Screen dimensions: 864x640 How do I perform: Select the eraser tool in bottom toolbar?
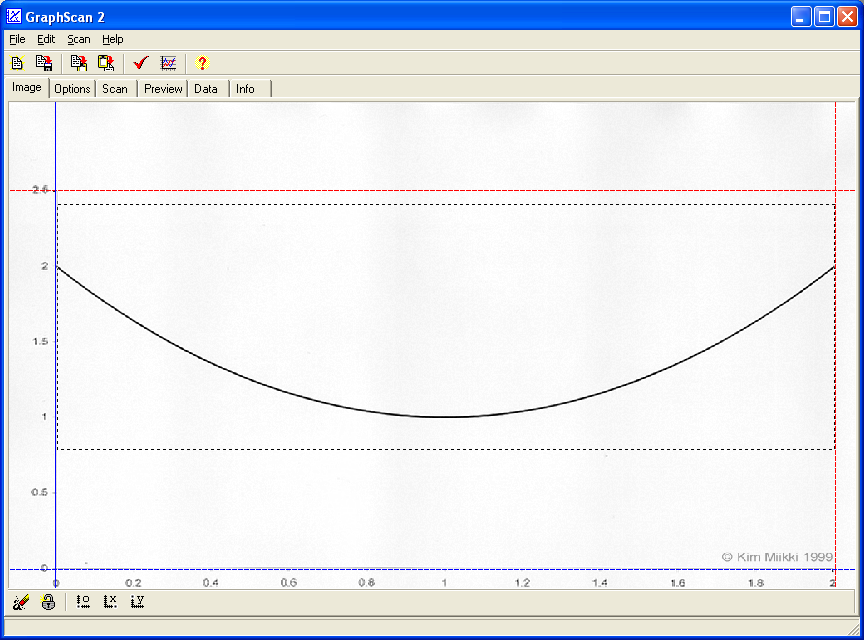pos(21,602)
